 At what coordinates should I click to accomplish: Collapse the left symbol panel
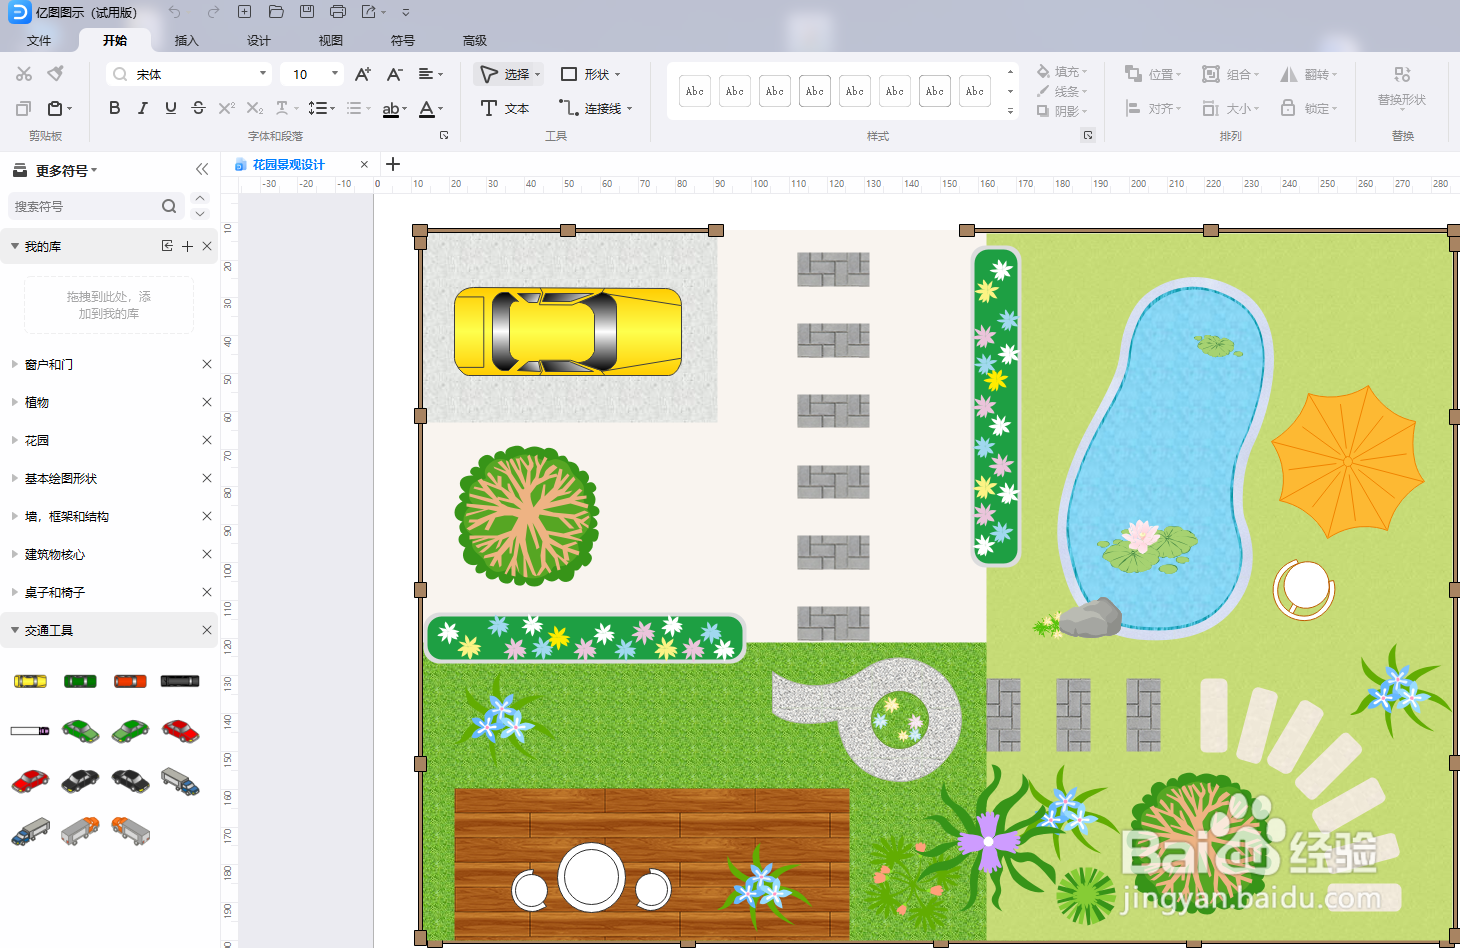pos(202,170)
